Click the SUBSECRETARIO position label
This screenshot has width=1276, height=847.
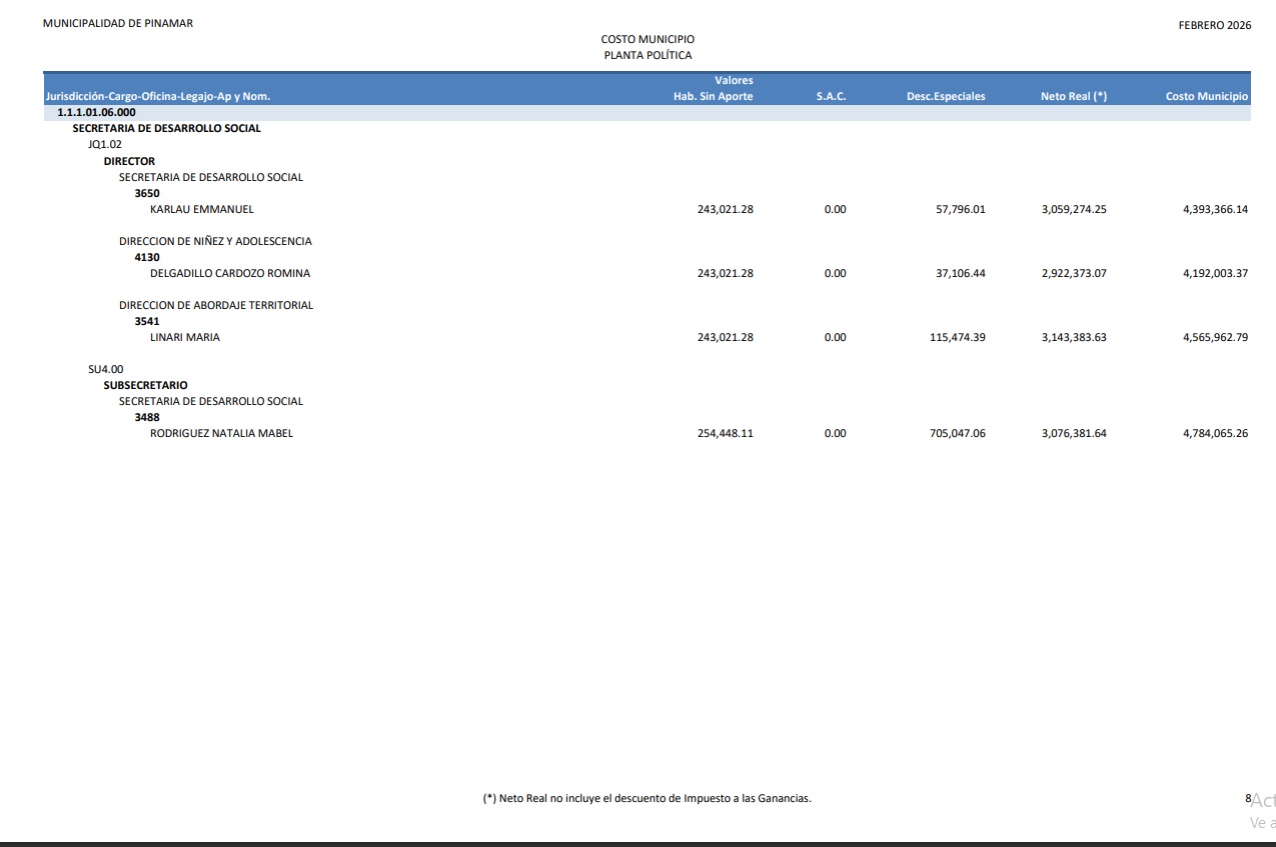[145, 385]
